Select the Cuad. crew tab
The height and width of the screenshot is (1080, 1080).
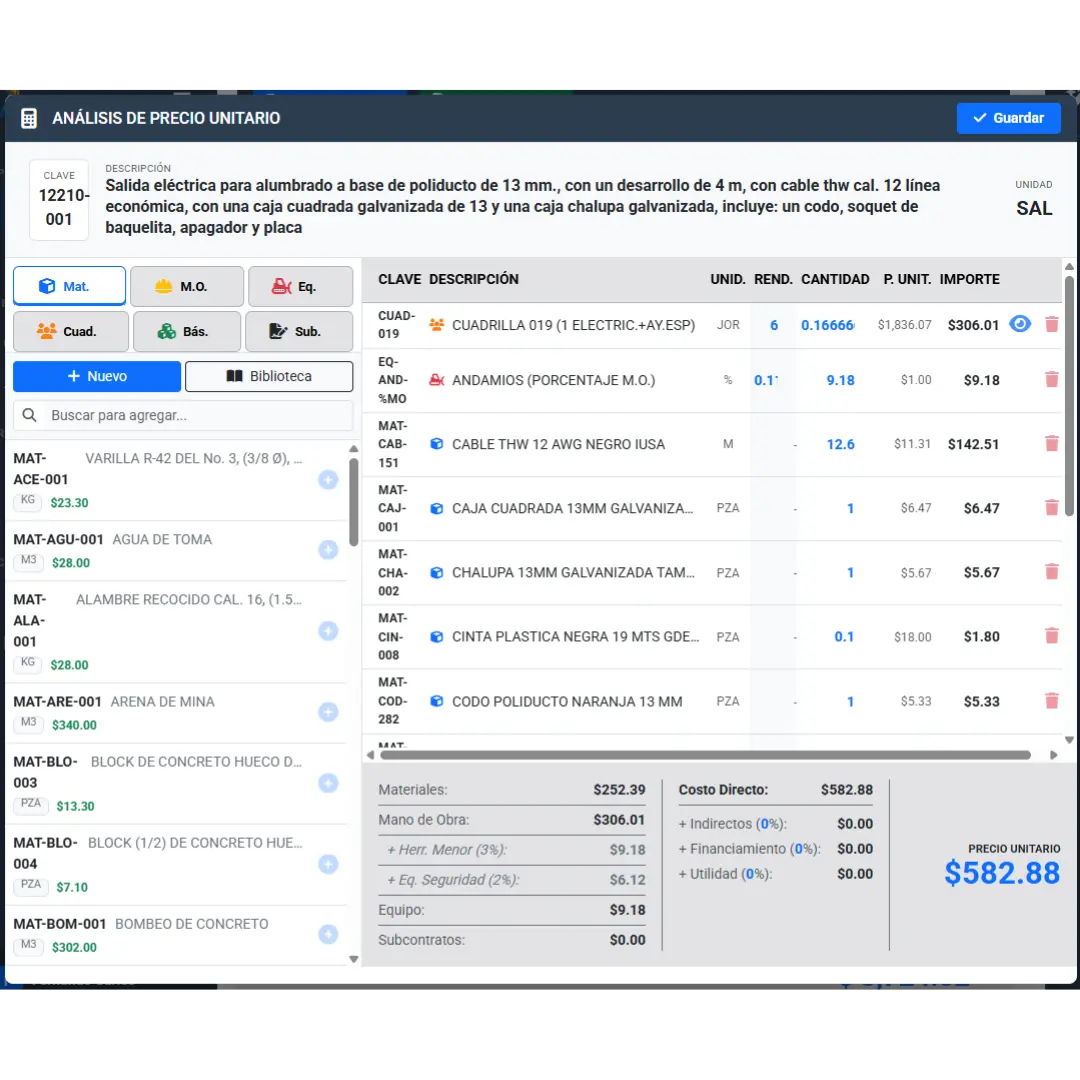point(71,331)
